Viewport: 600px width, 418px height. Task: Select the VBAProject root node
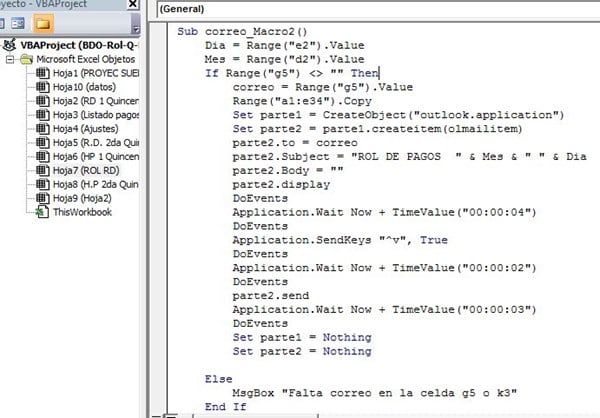[76, 45]
